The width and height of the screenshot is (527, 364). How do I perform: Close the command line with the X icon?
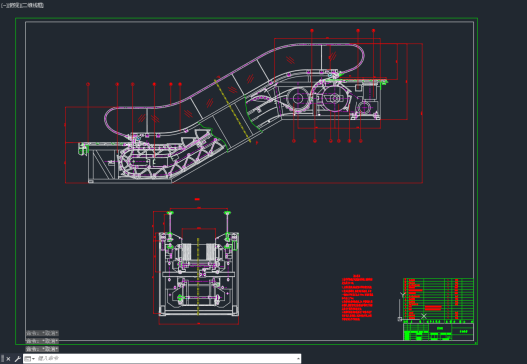(x=8, y=359)
